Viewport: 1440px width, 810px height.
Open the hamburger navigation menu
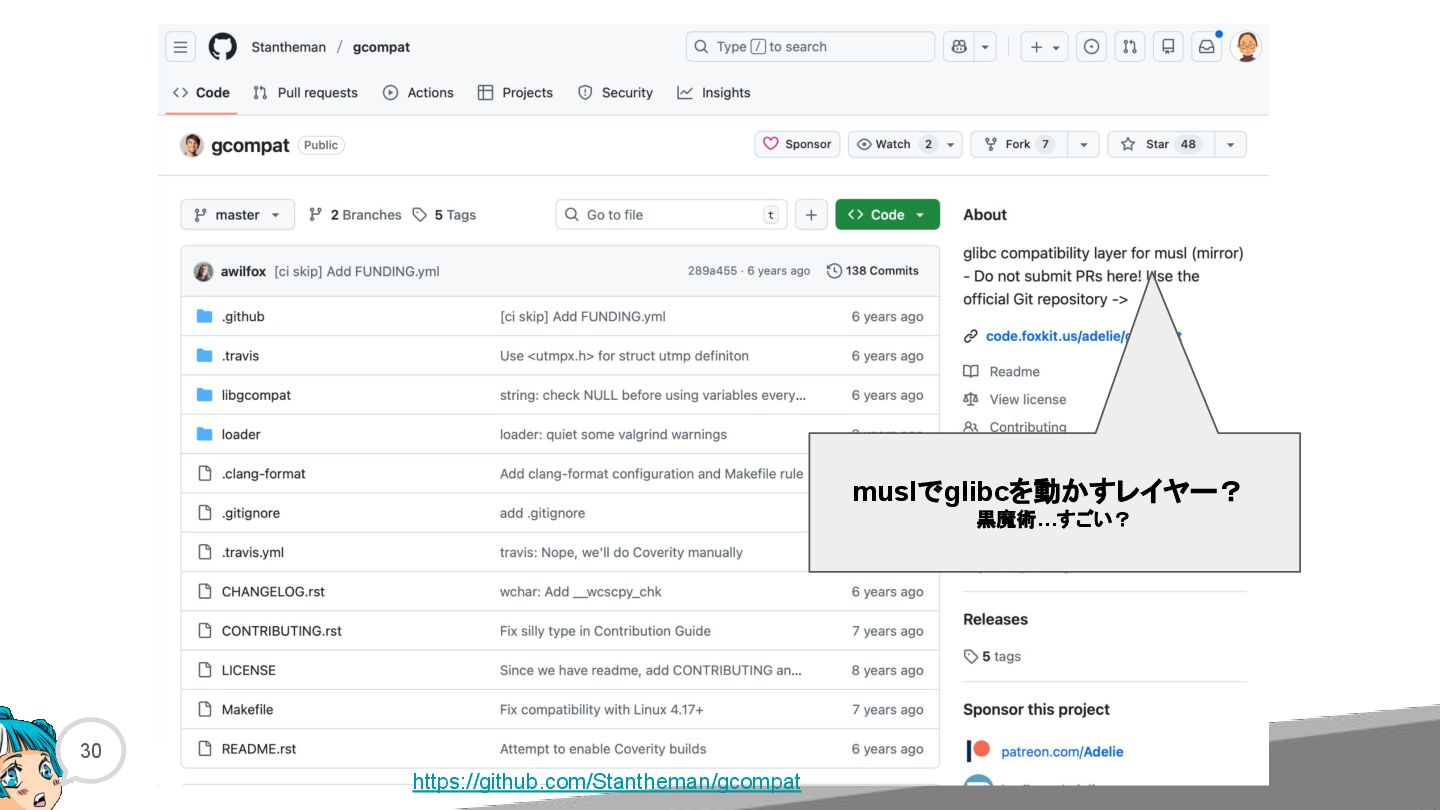pyautogui.click(x=180, y=47)
